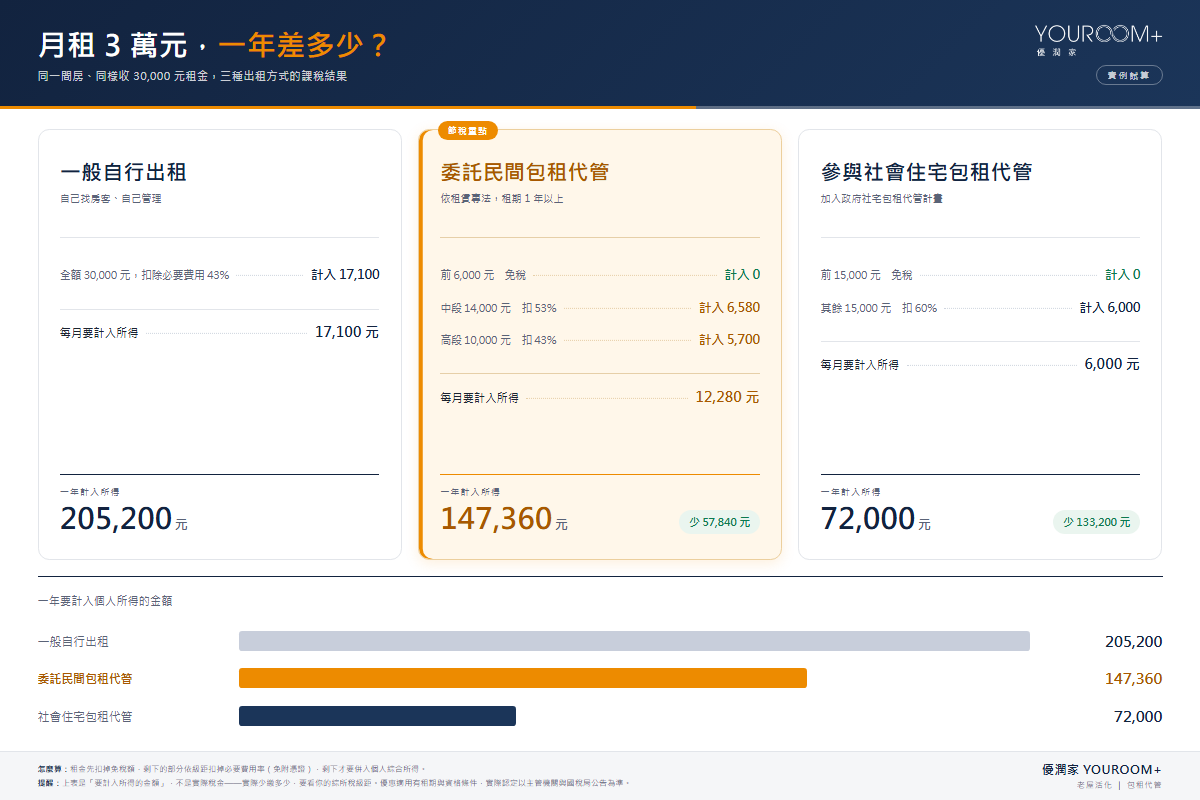The image size is (1200, 800).
Task: Click the 少 57,840 元 savings badge
Action: pos(720,522)
